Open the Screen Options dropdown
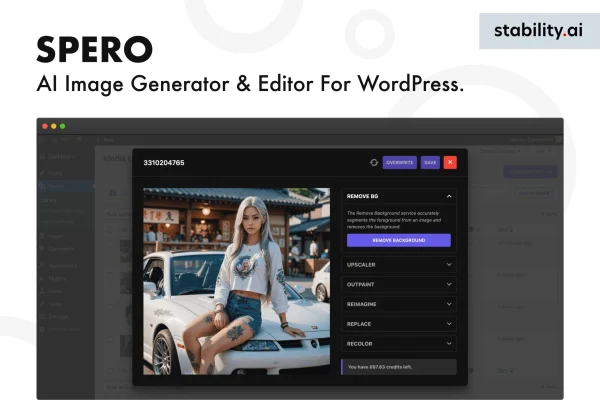 coord(500,151)
